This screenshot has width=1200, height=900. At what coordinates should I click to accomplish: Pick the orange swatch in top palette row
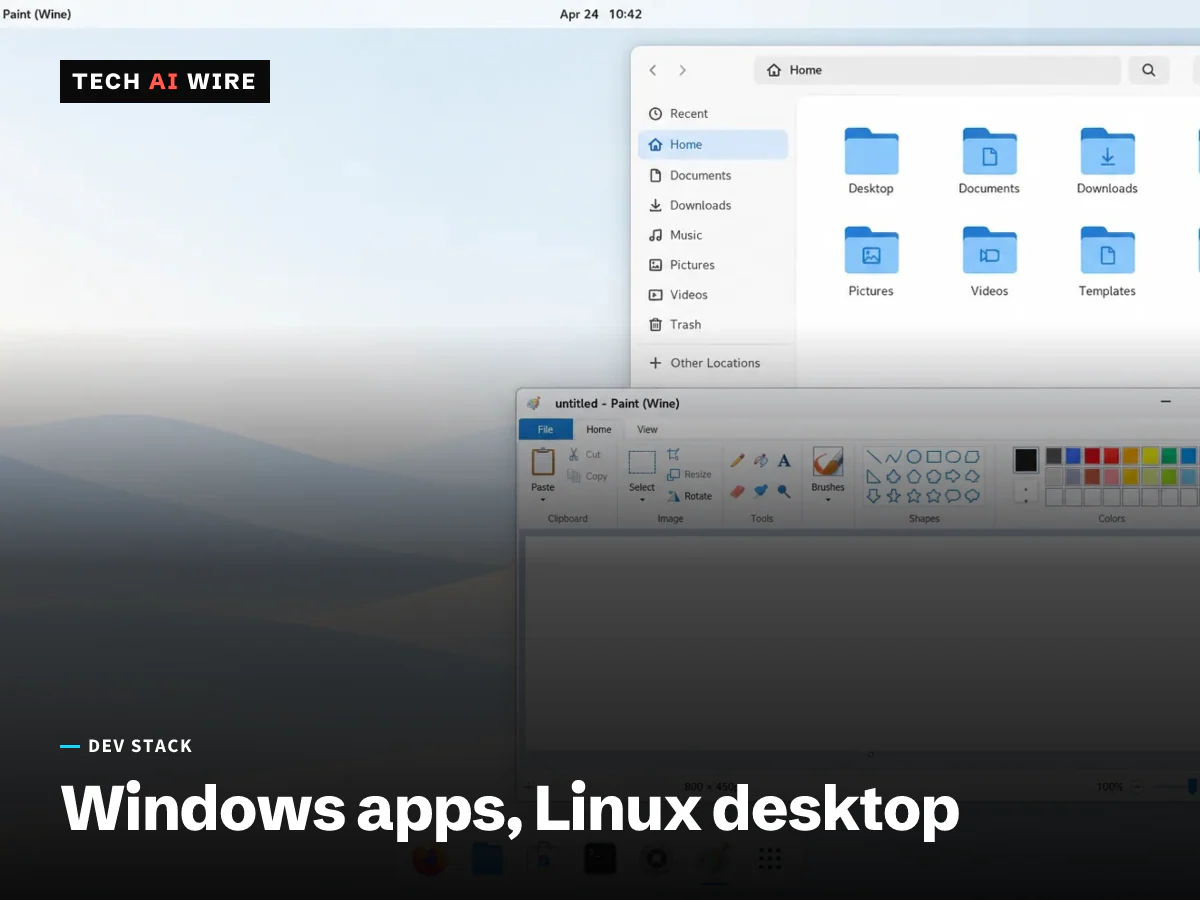click(1131, 456)
